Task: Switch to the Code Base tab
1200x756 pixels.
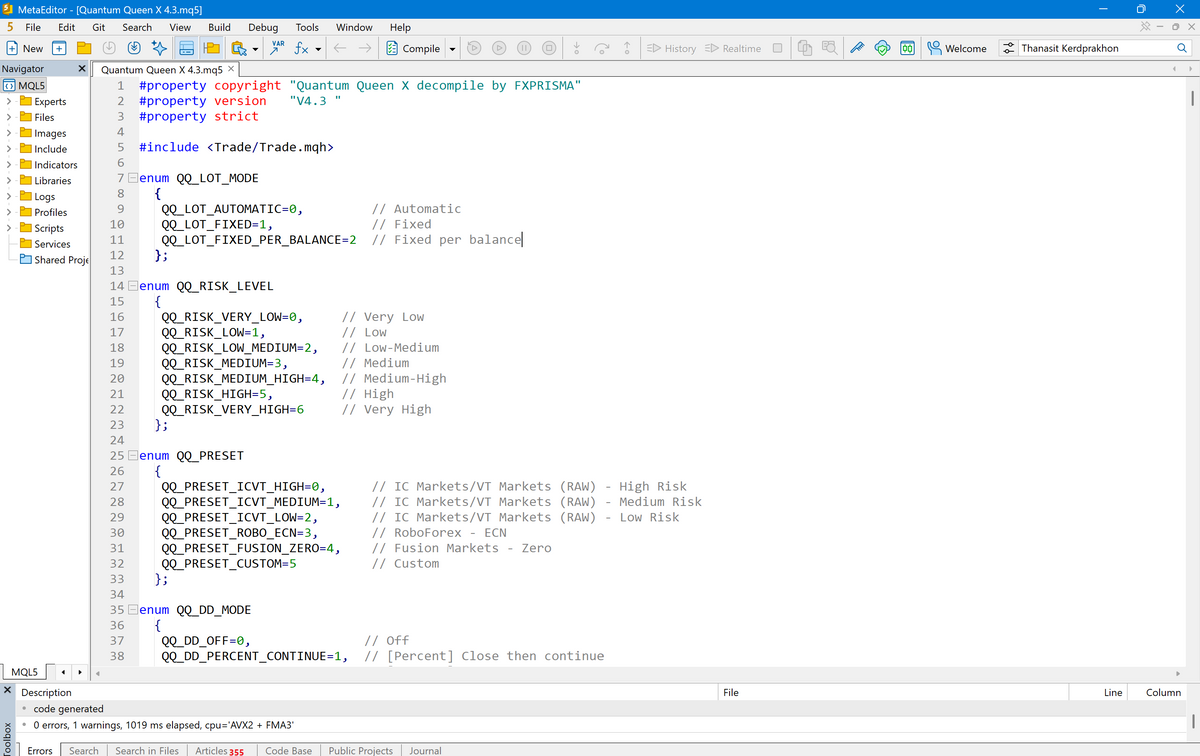Action: (288, 750)
